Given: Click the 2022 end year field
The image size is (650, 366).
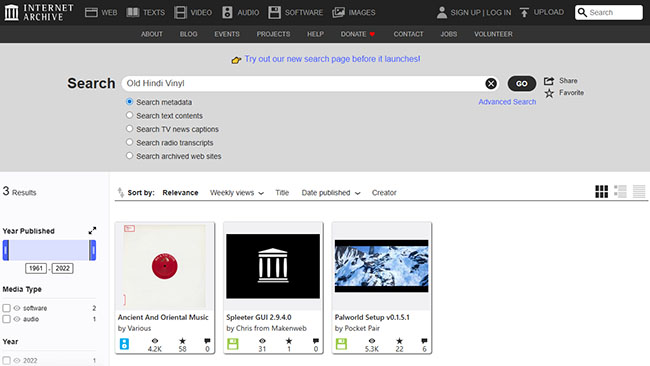Looking at the screenshot, I should point(63,268).
